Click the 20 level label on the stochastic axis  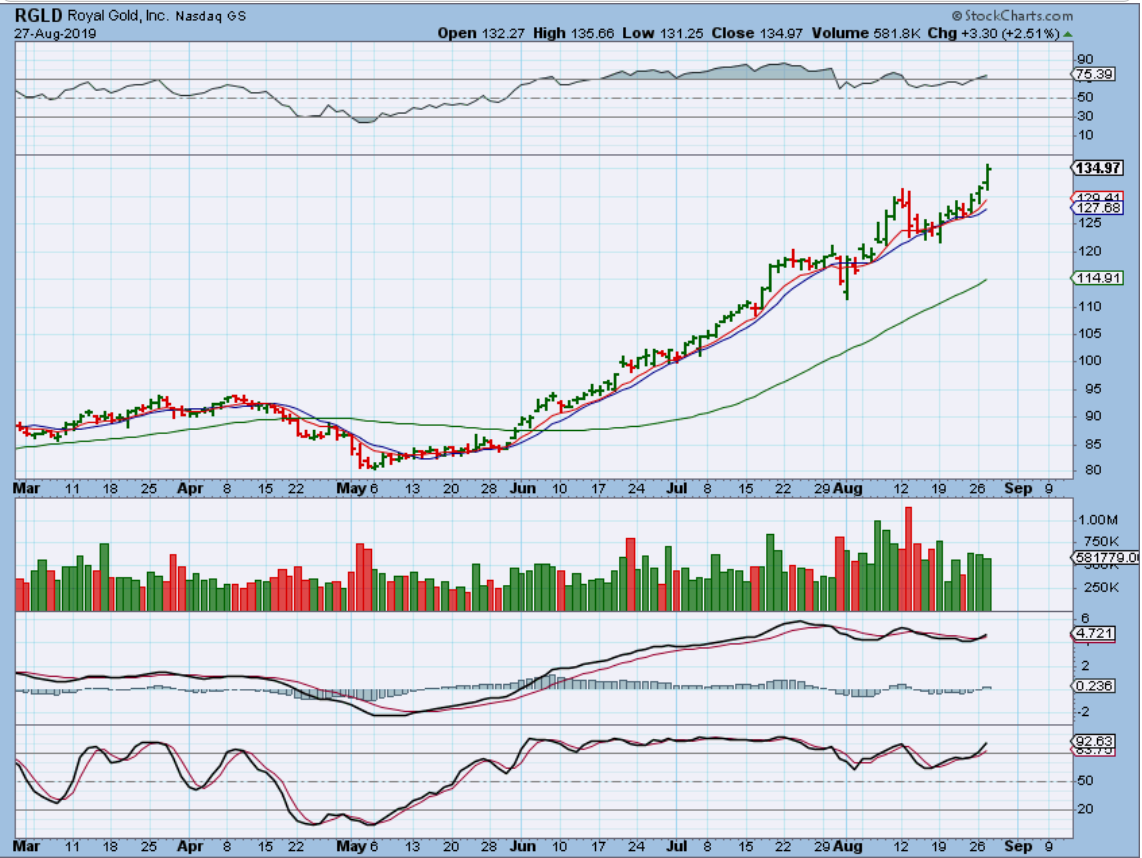[x=1085, y=809]
